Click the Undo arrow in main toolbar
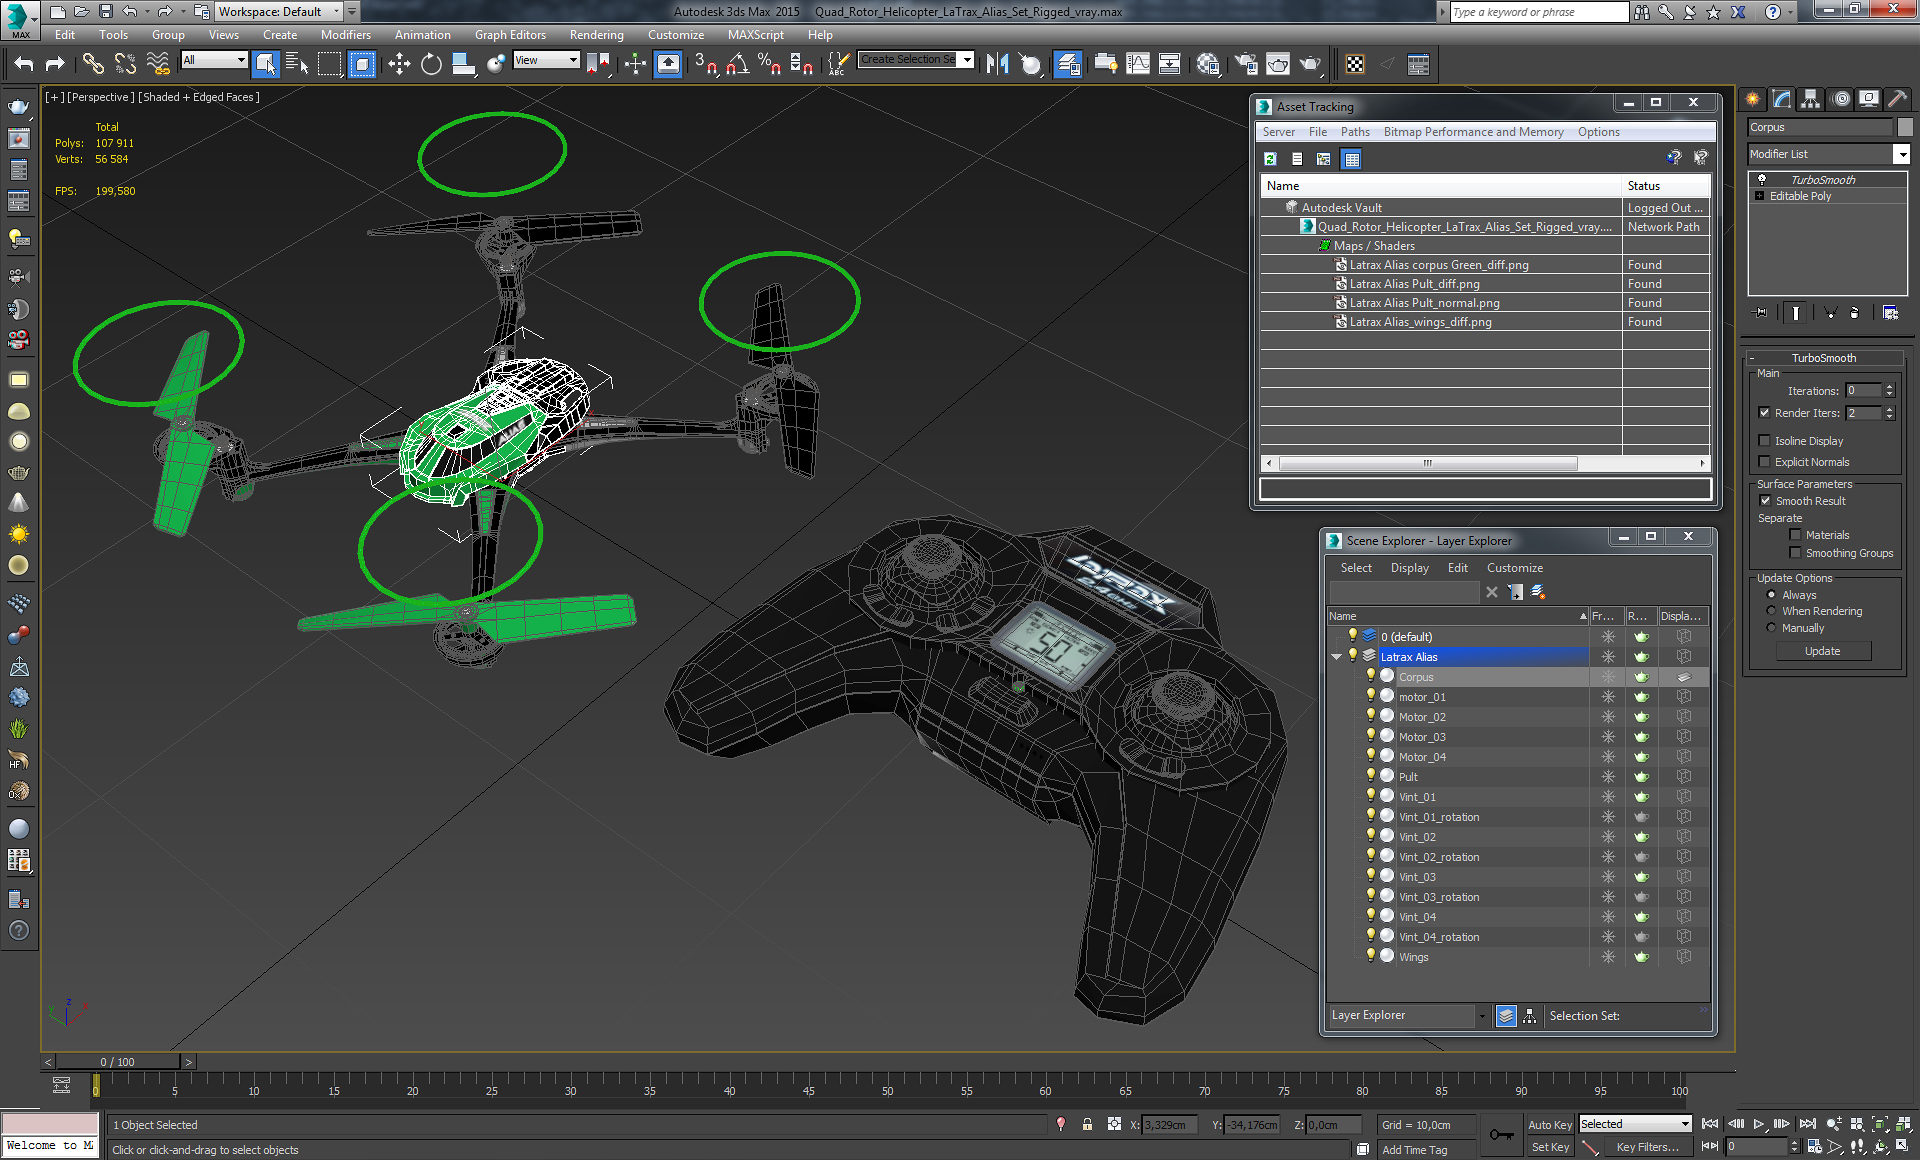This screenshot has width=1920, height=1160. pos(24,65)
